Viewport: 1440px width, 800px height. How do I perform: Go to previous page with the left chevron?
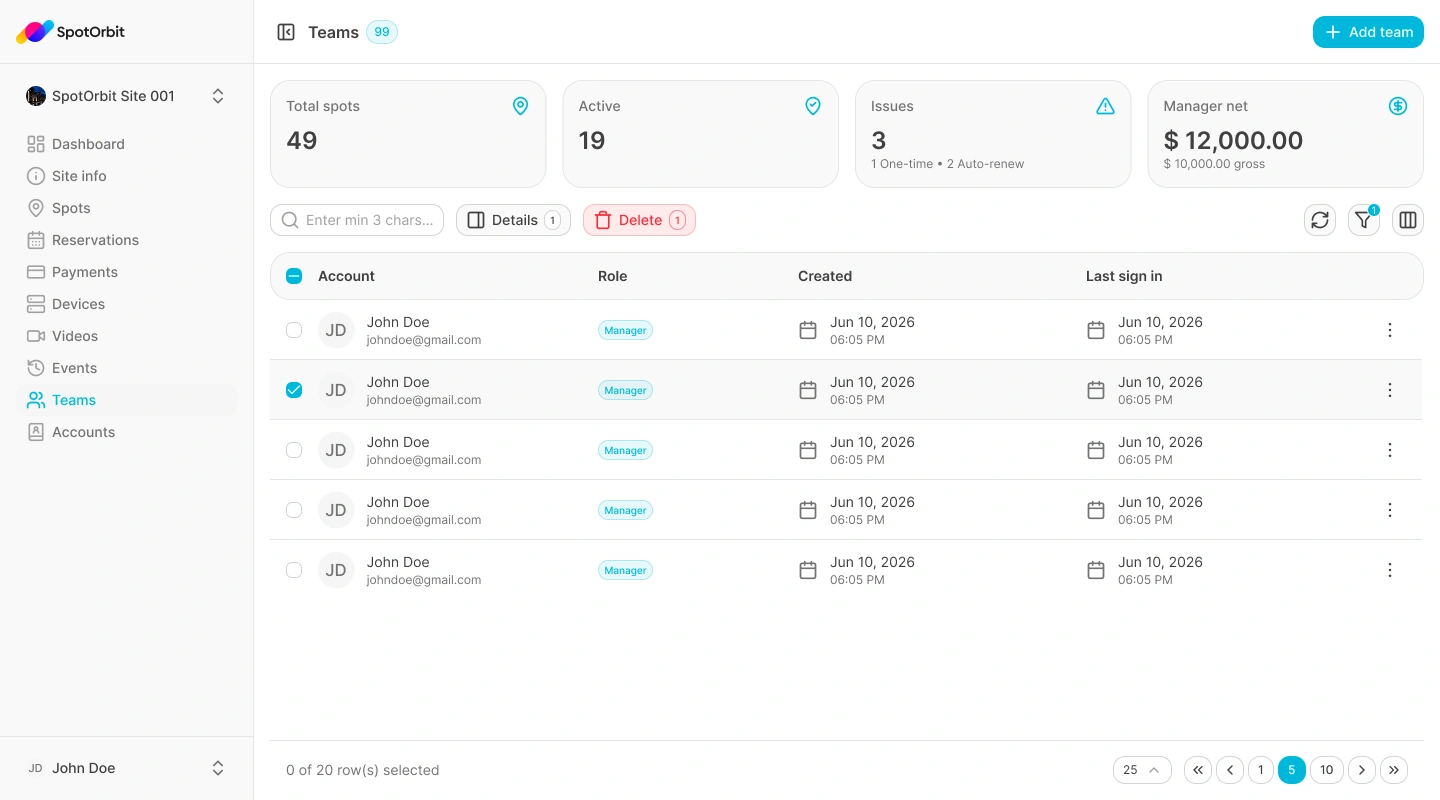1230,770
